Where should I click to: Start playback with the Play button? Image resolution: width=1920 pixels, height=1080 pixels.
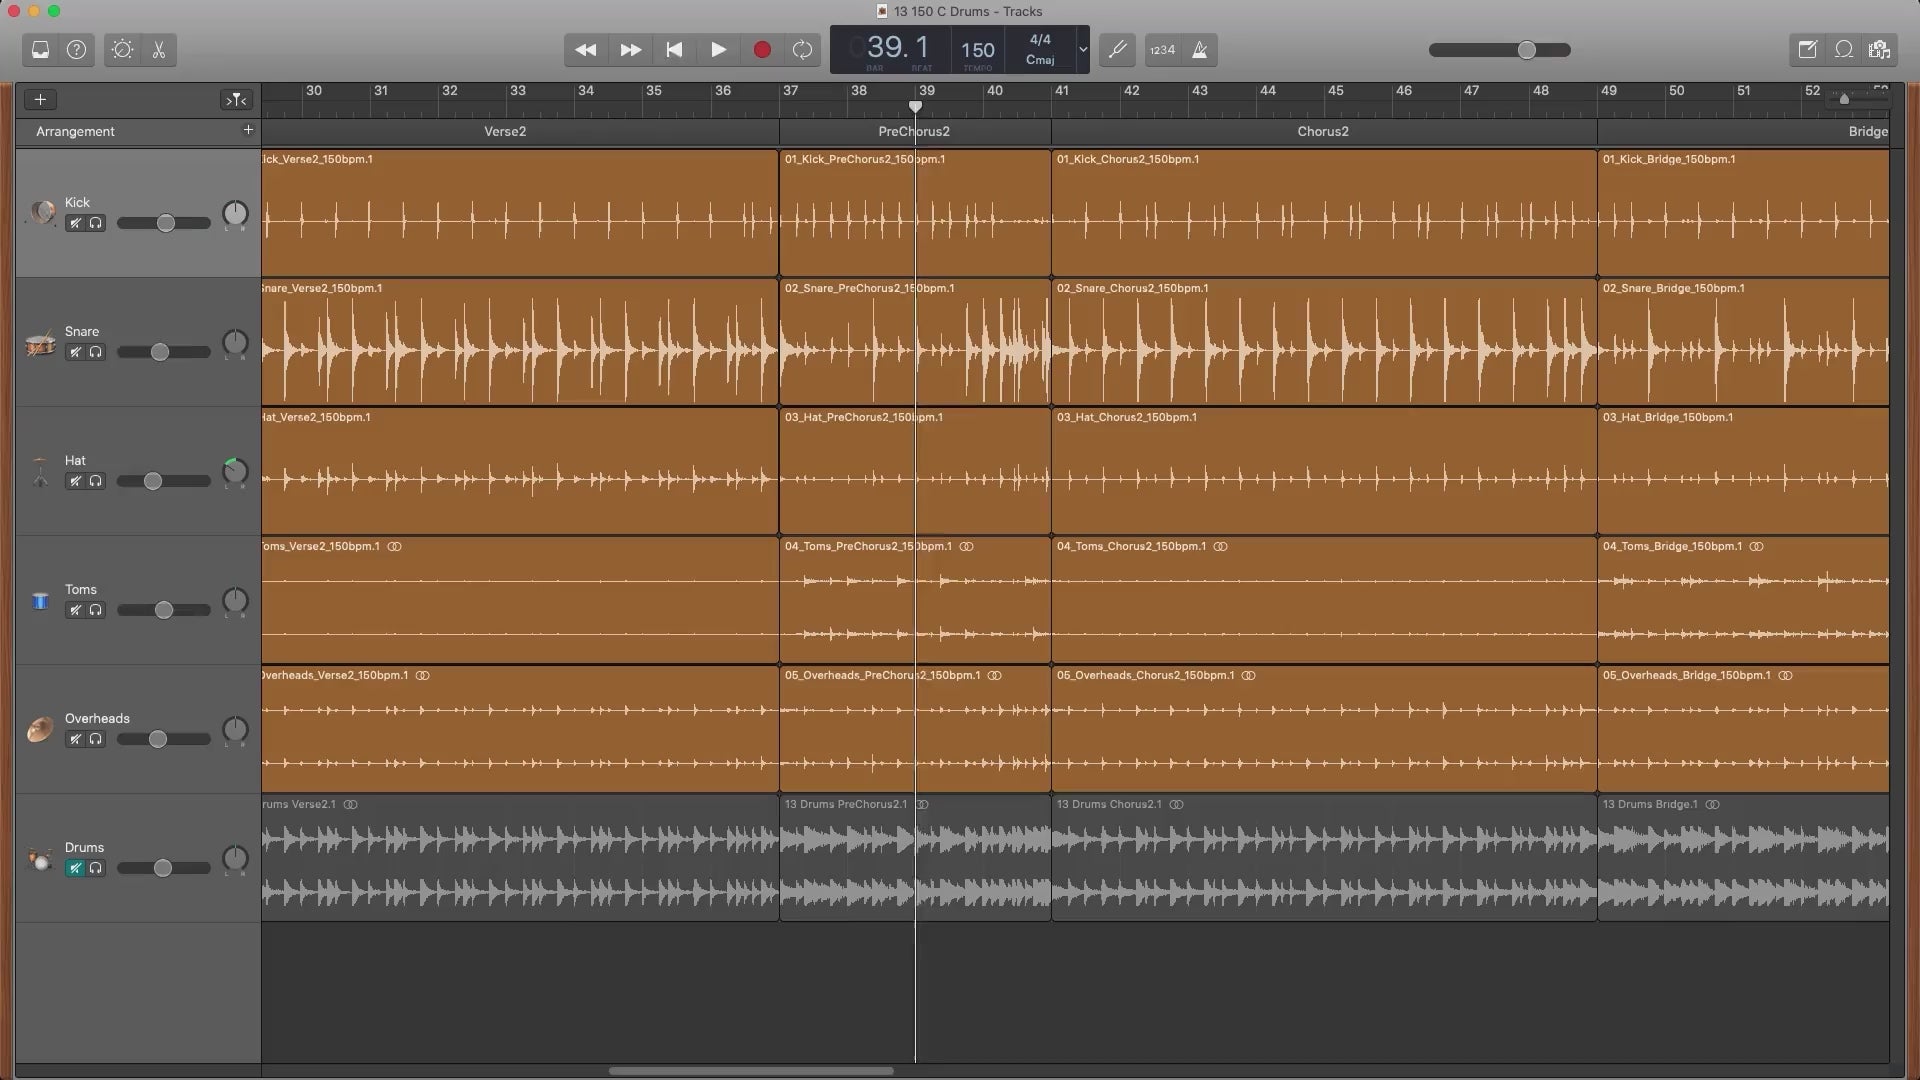718,50
